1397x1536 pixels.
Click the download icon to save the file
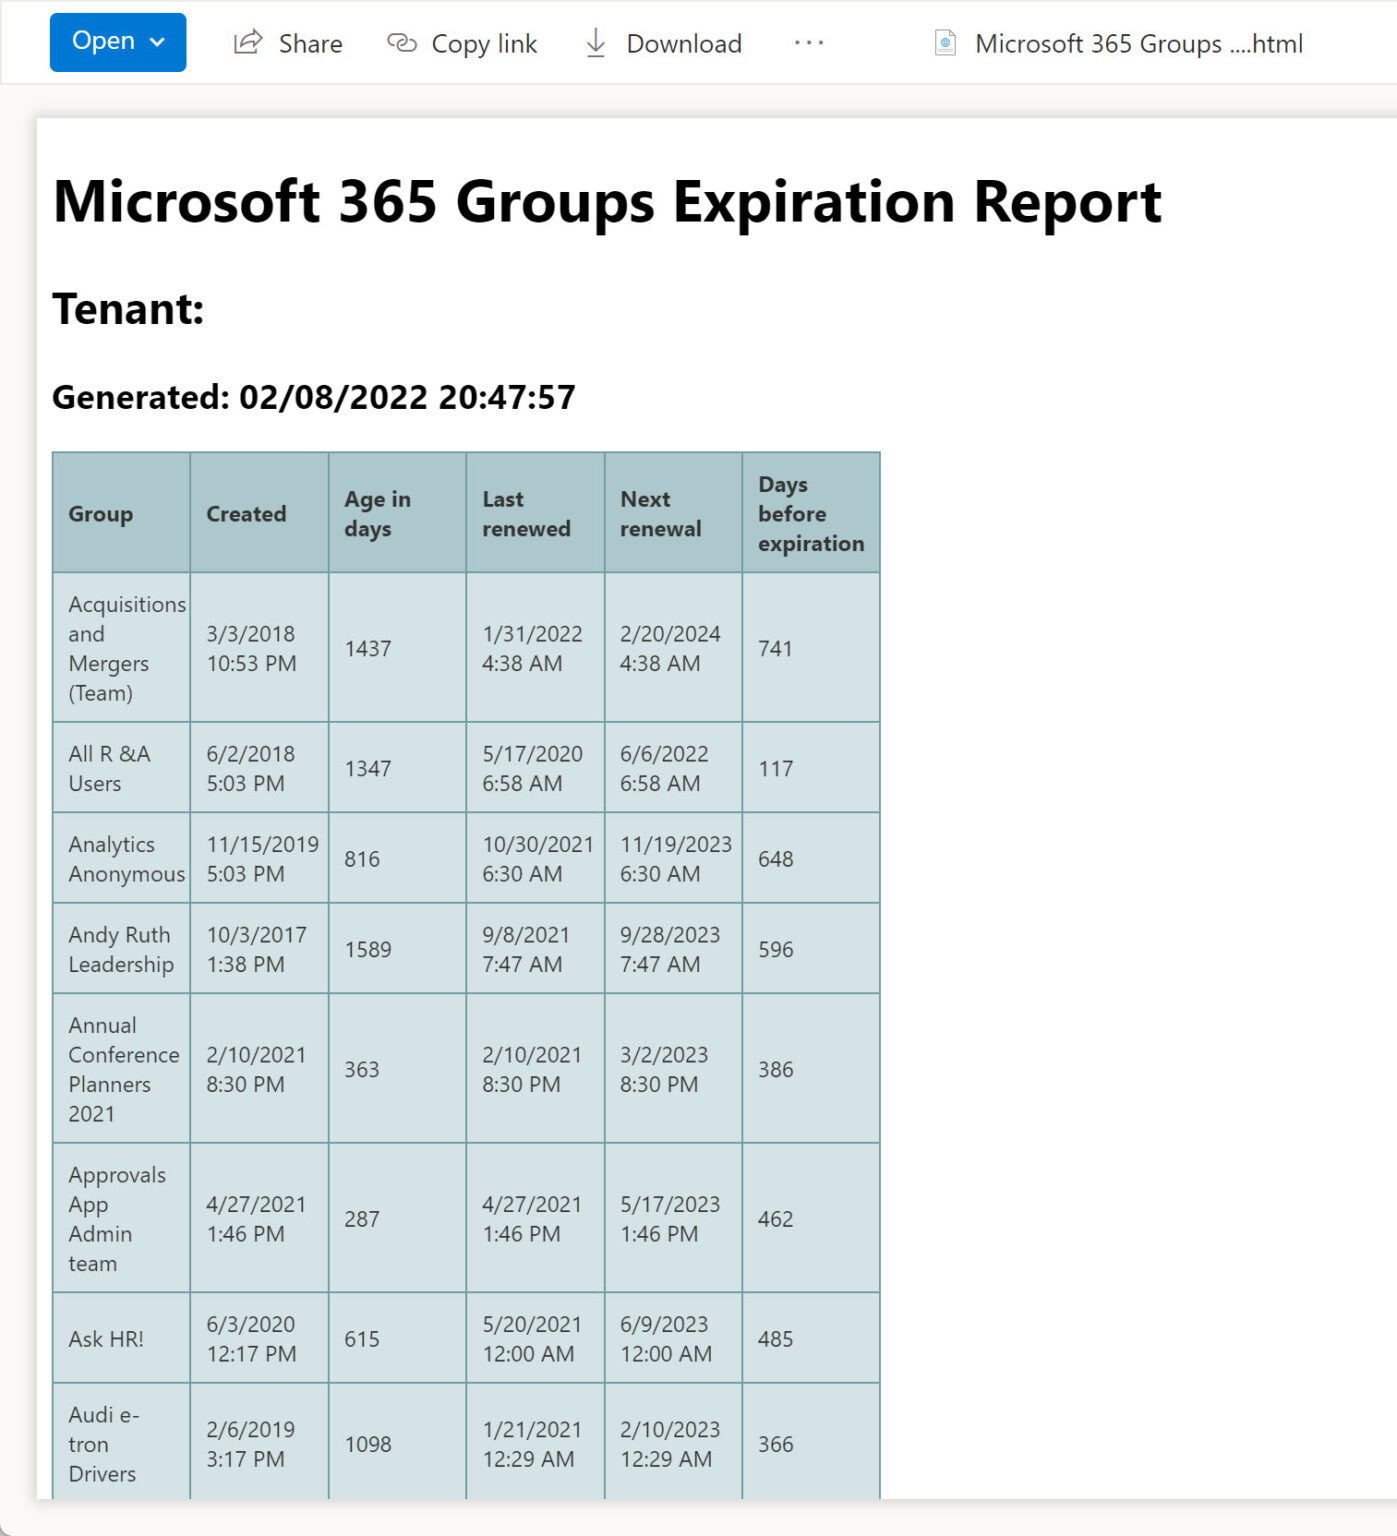(x=595, y=42)
